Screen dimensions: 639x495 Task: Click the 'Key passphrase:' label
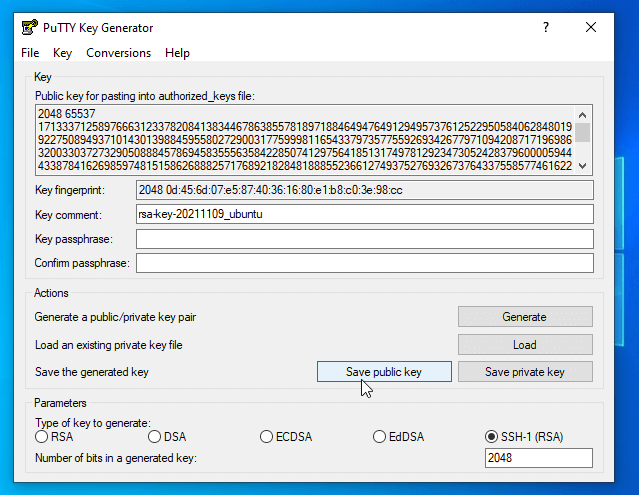tap(73, 239)
